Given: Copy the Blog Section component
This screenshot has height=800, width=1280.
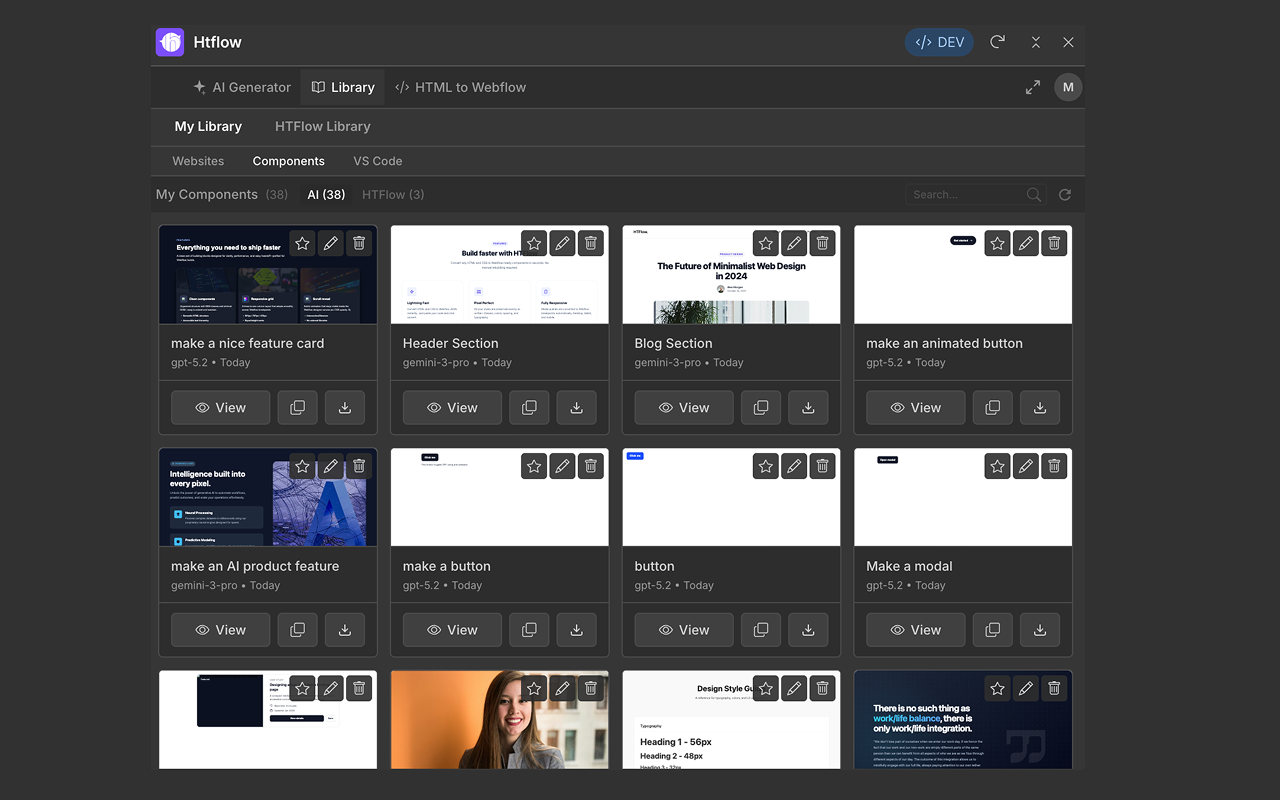Looking at the screenshot, I should point(761,408).
